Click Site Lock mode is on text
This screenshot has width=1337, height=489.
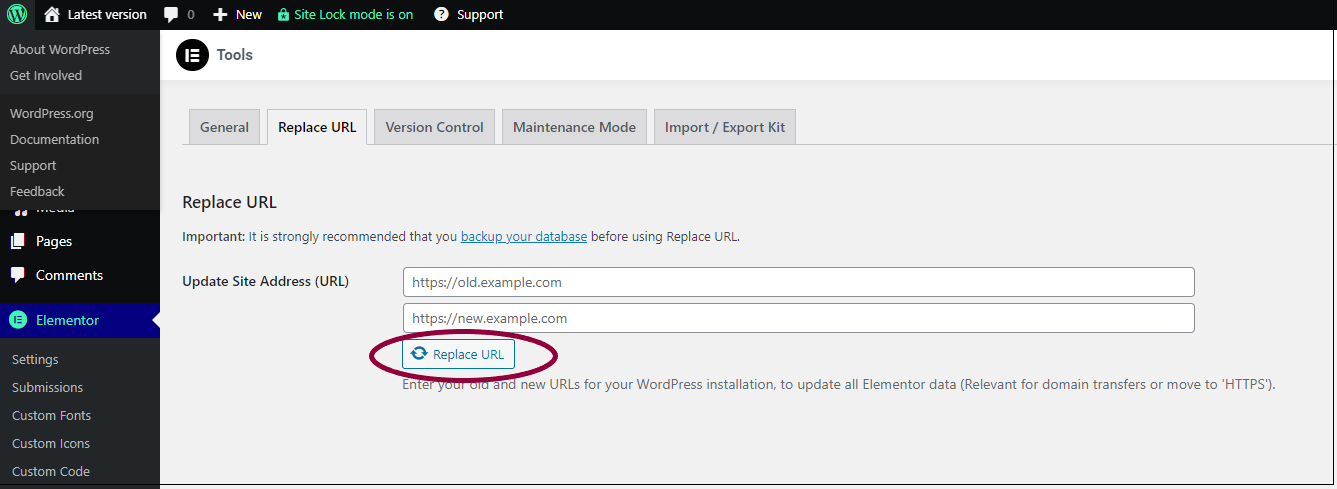point(354,15)
